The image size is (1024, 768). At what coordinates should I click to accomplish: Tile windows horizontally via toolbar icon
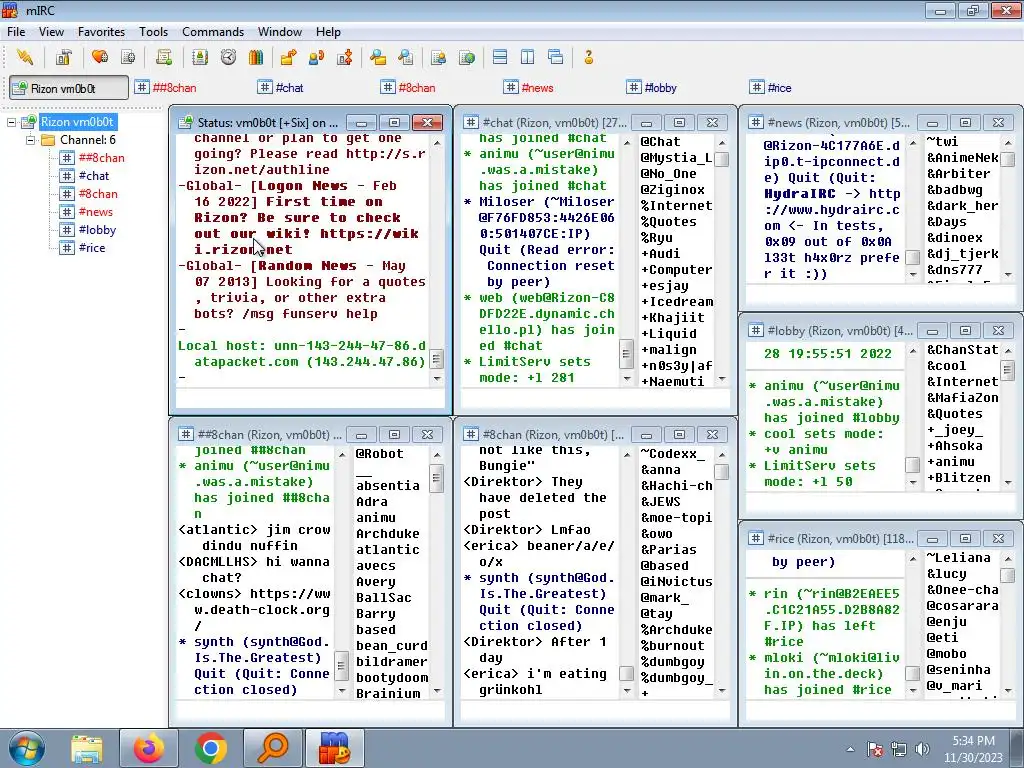(500, 57)
